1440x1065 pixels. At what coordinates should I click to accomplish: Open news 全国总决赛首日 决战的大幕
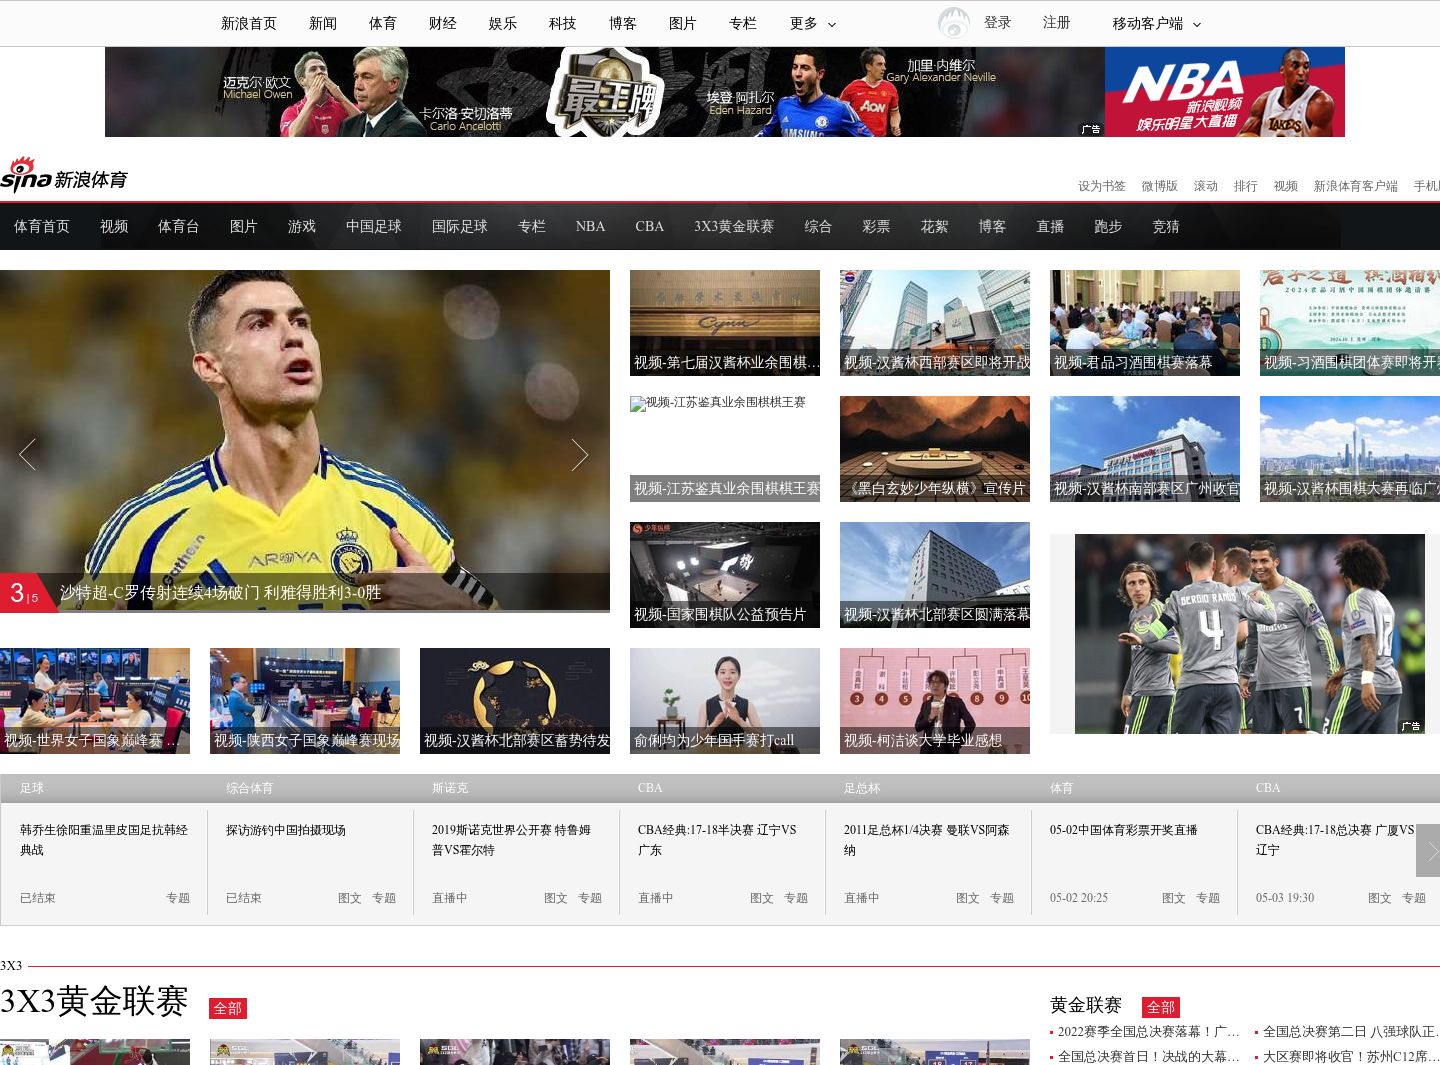[x=1148, y=1056]
